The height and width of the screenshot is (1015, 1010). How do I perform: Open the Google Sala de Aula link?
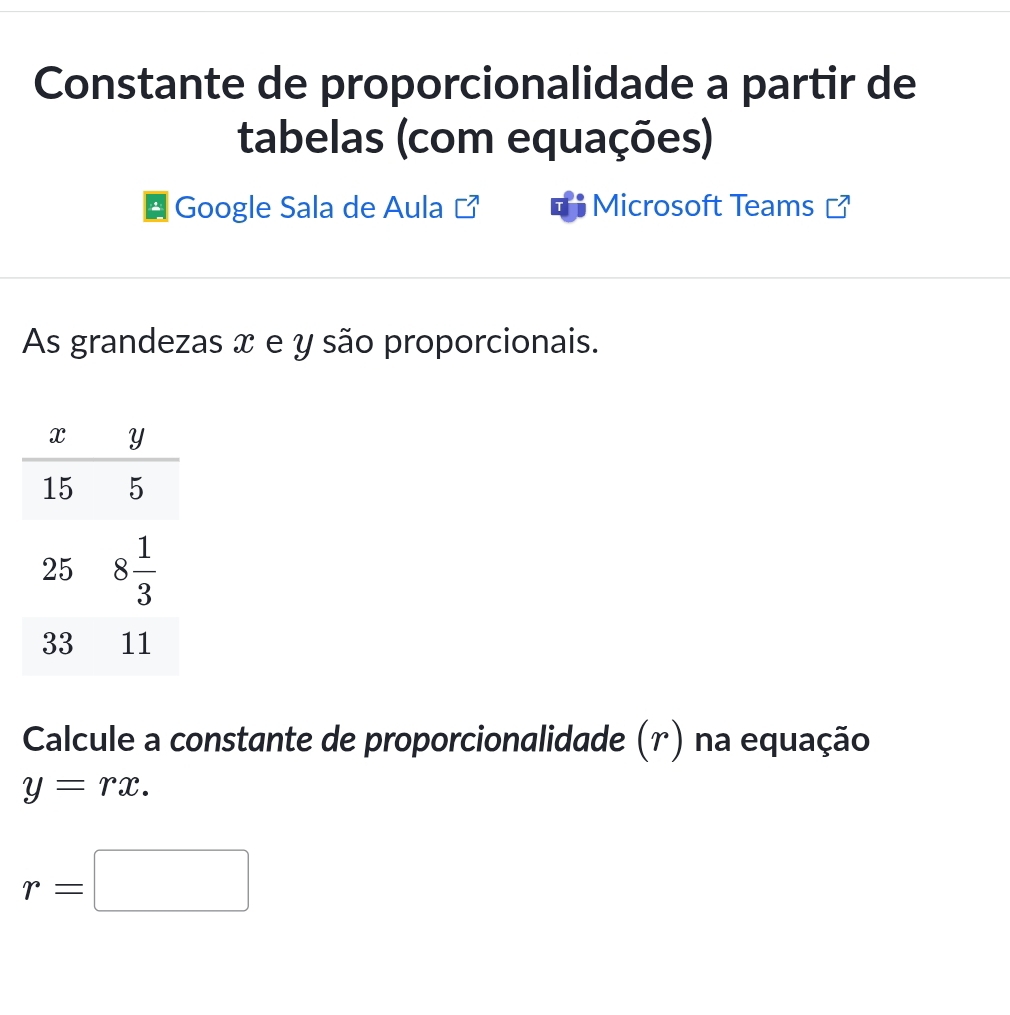click(x=308, y=208)
